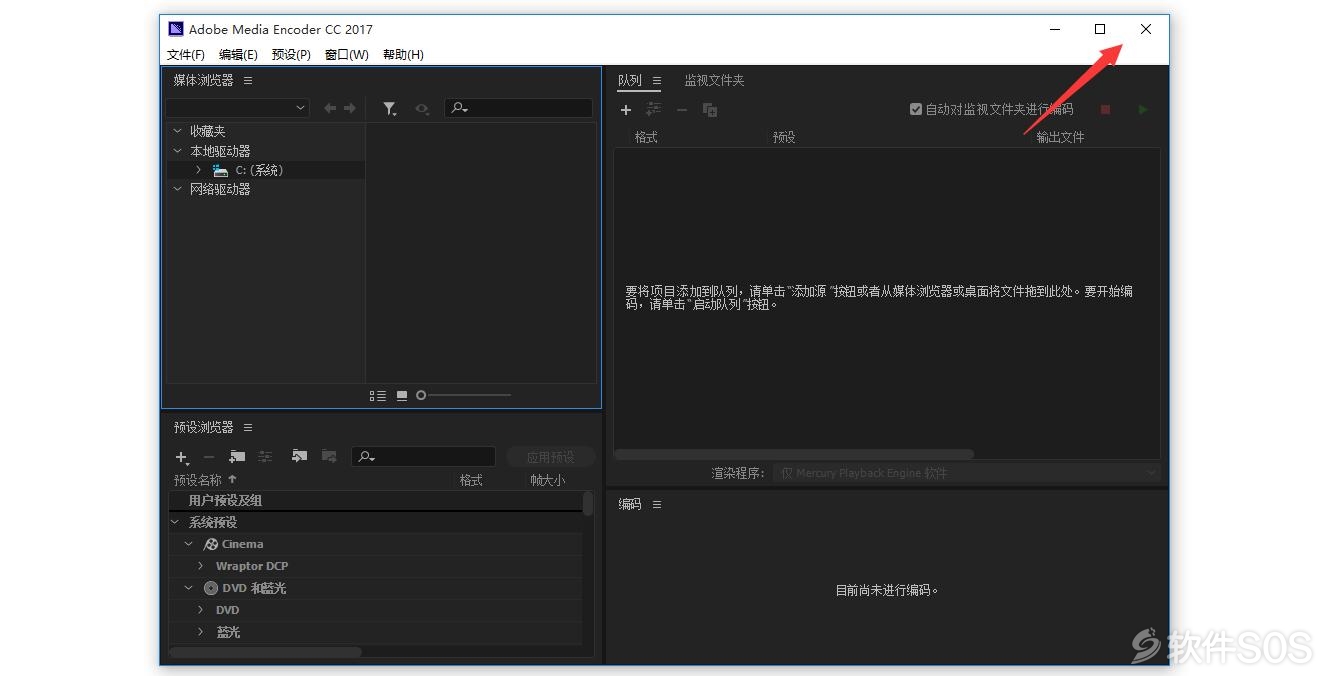Switch media browser to thumbnail view
Viewport: 1331px width, 676px height.
click(x=402, y=396)
